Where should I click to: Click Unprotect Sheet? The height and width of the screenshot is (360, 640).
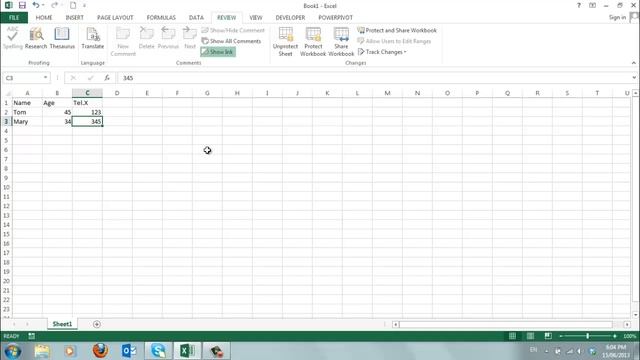pyautogui.click(x=285, y=41)
